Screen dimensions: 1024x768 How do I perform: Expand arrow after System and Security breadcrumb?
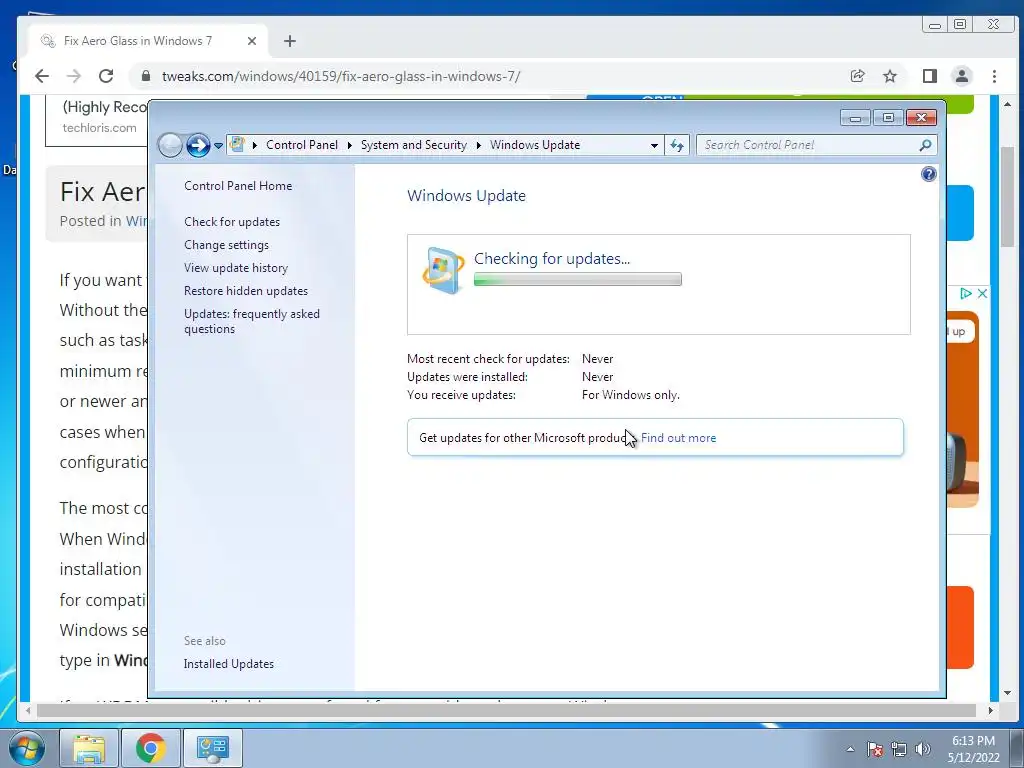[x=479, y=145]
